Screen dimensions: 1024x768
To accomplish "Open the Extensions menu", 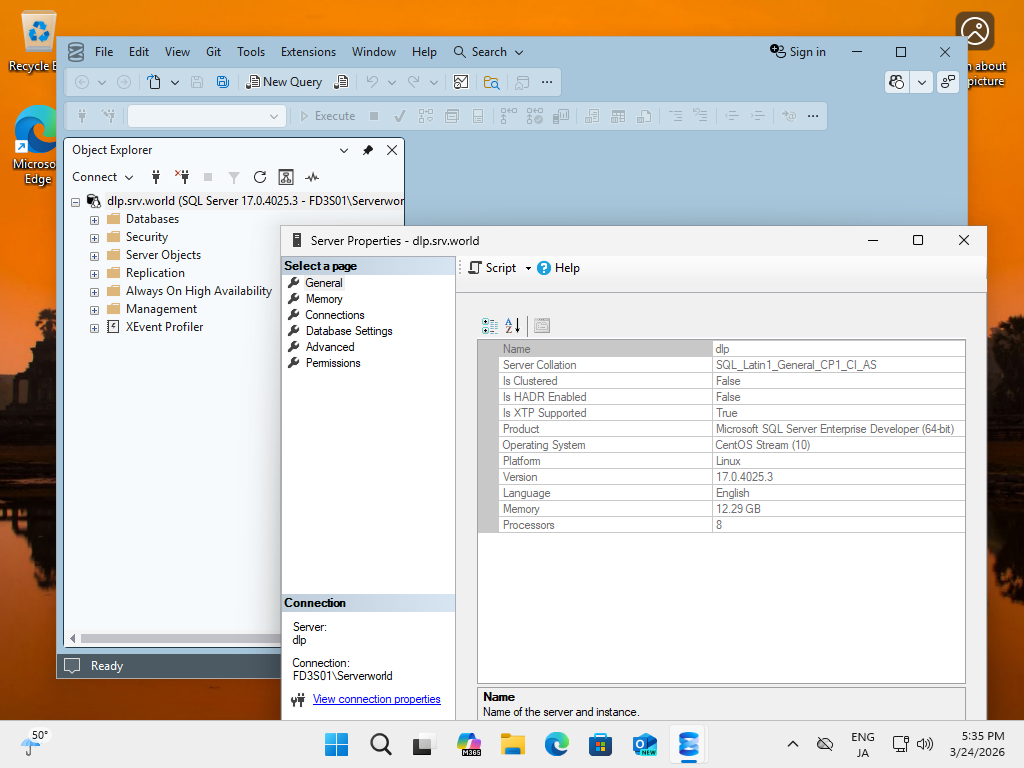I will pyautogui.click(x=308, y=52).
